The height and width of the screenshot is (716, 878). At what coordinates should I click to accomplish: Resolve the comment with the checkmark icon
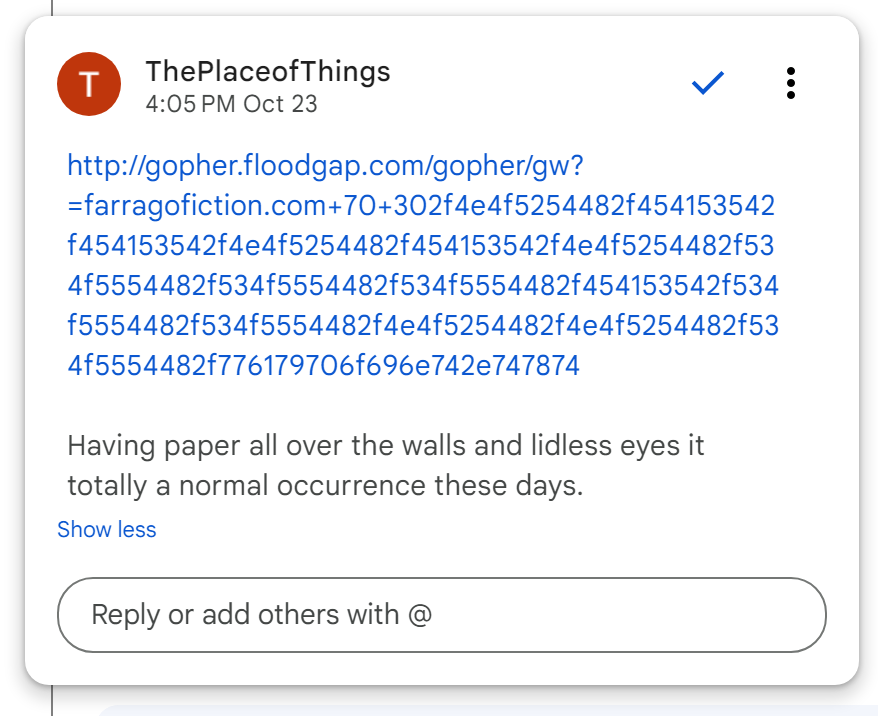click(x=707, y=85)
